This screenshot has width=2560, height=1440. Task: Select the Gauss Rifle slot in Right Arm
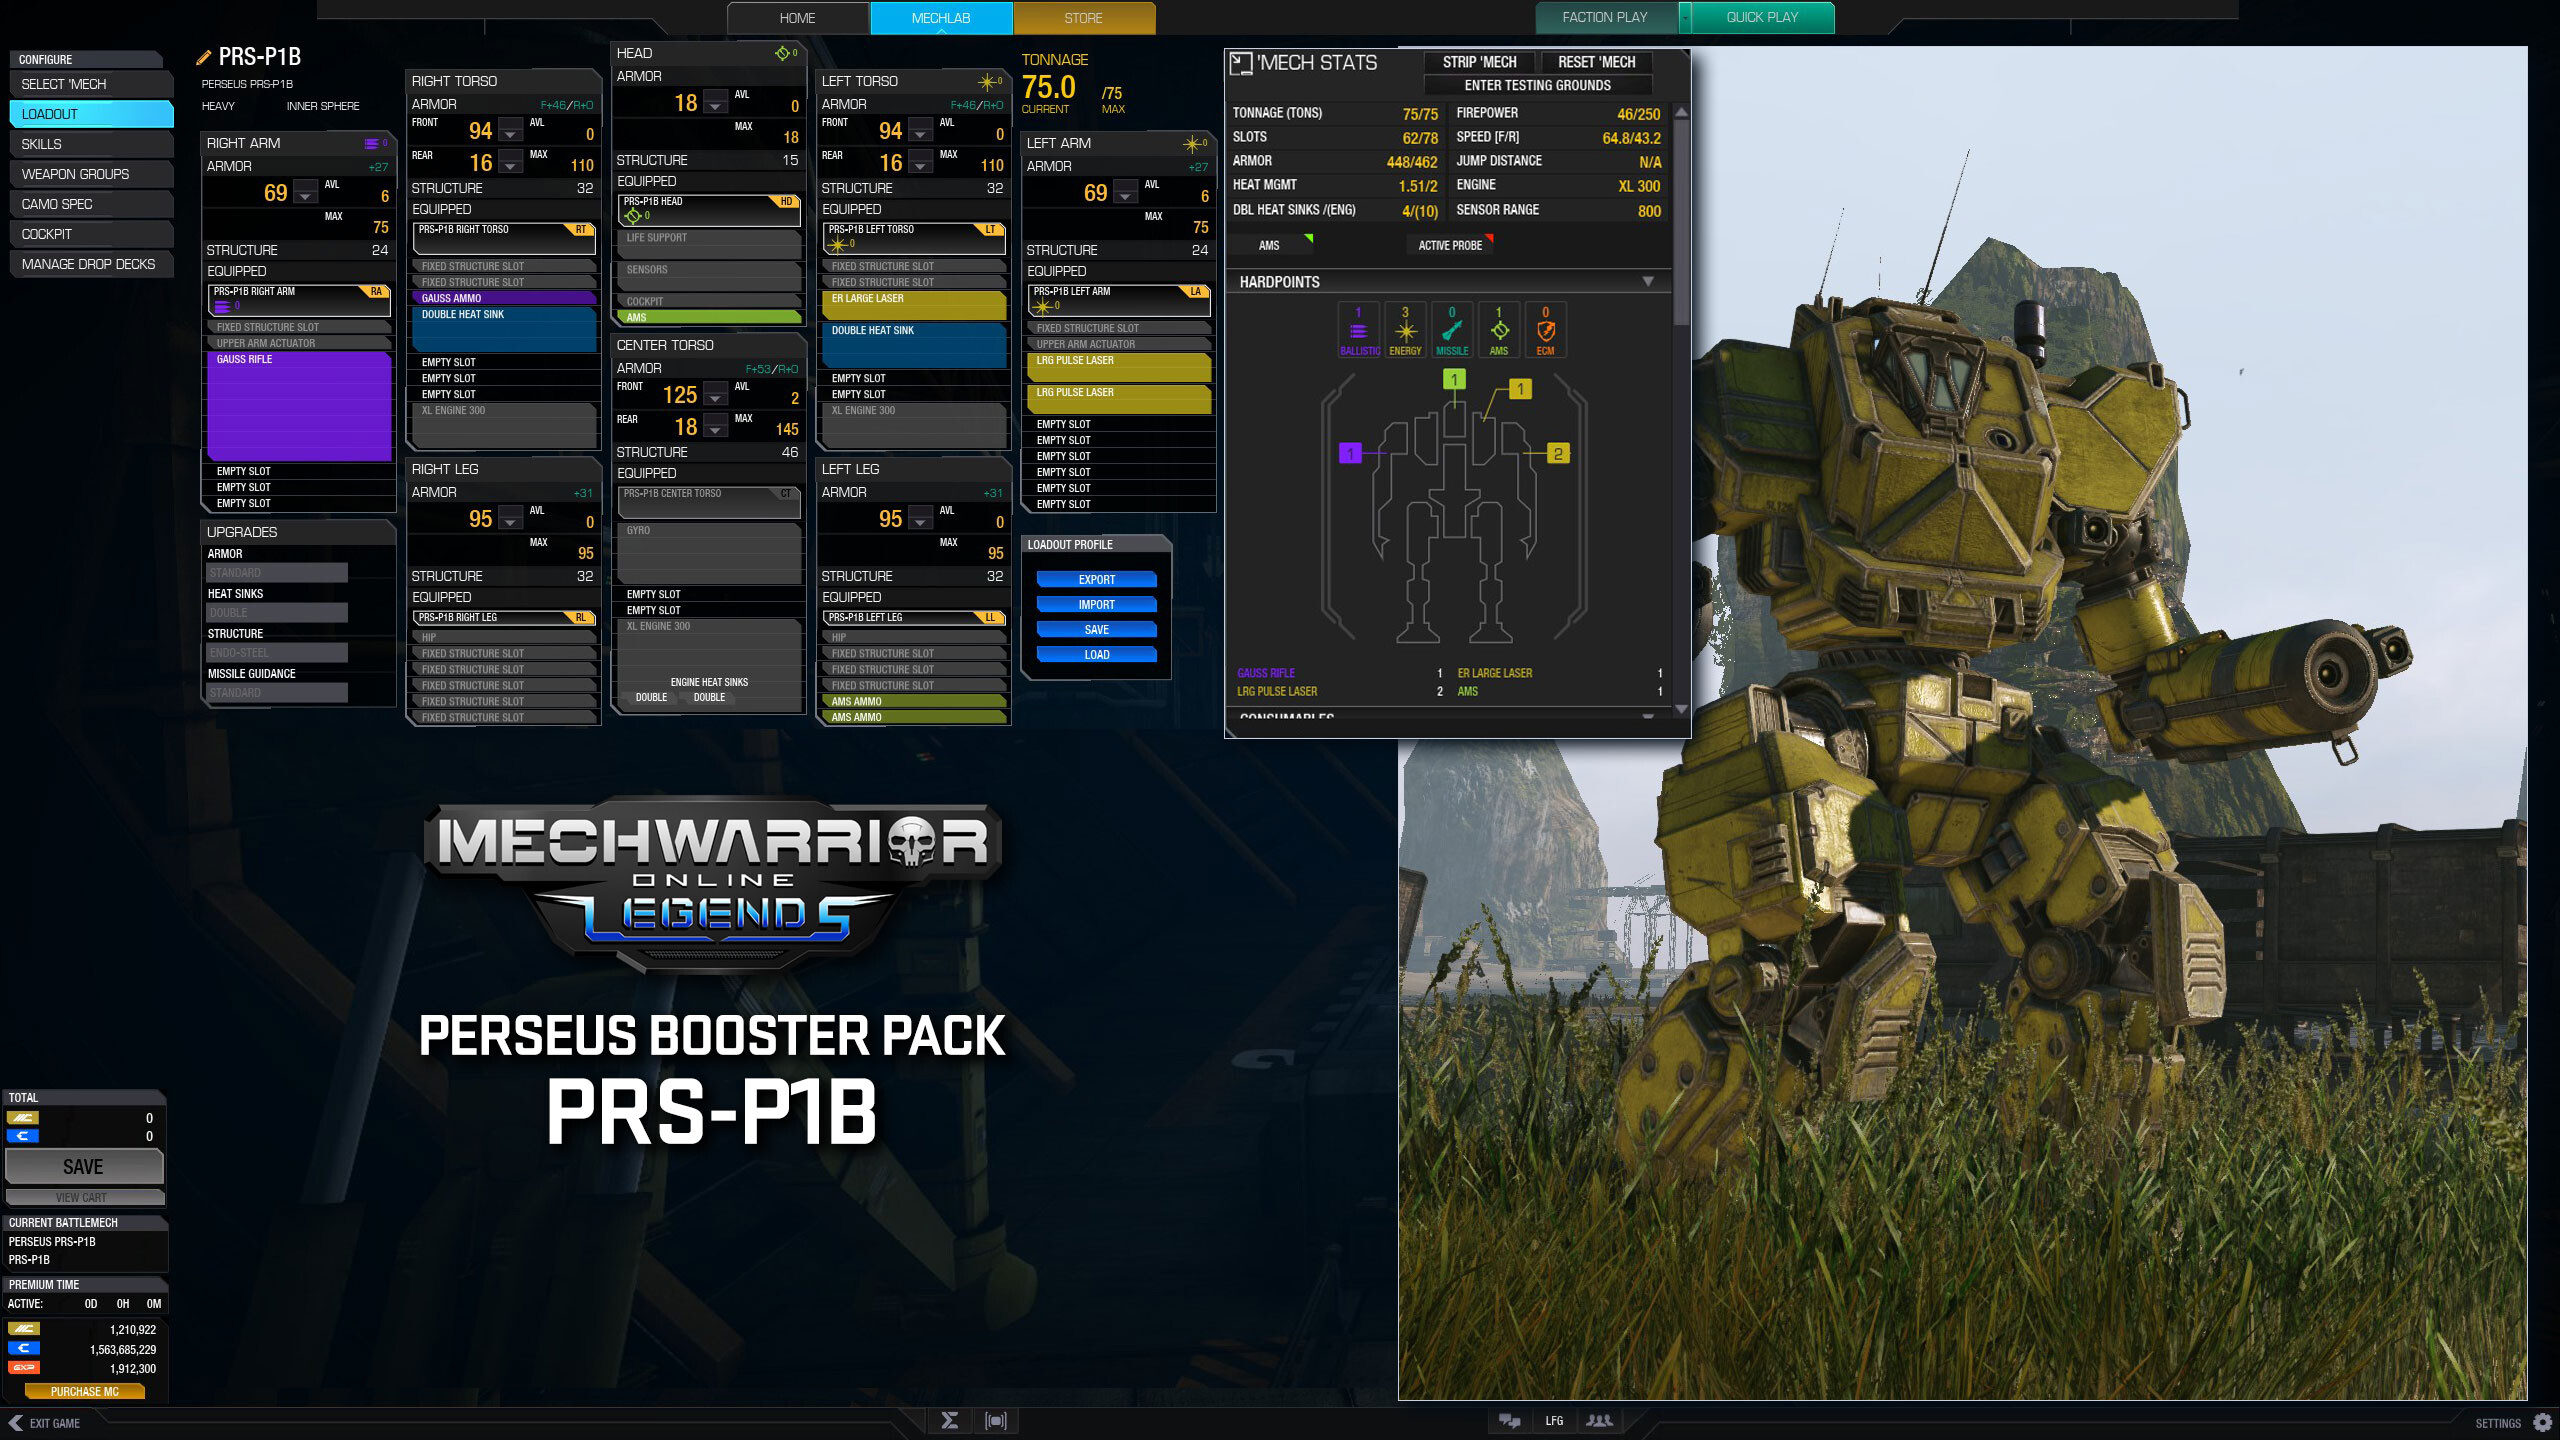(298, 406)
